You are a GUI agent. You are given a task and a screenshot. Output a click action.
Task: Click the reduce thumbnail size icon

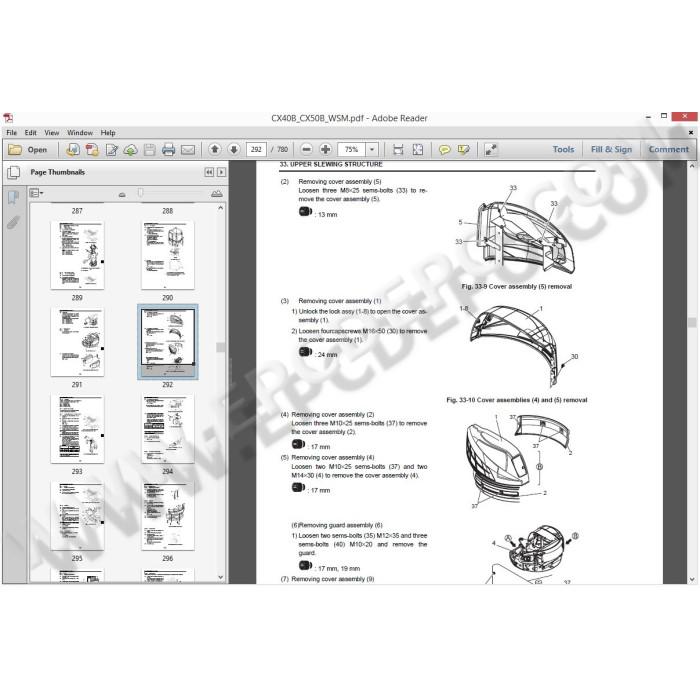pos(122,195)
